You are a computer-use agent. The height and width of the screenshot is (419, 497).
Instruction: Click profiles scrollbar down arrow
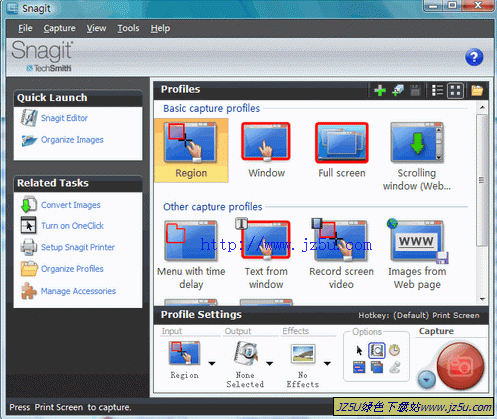tap(482, 299)
